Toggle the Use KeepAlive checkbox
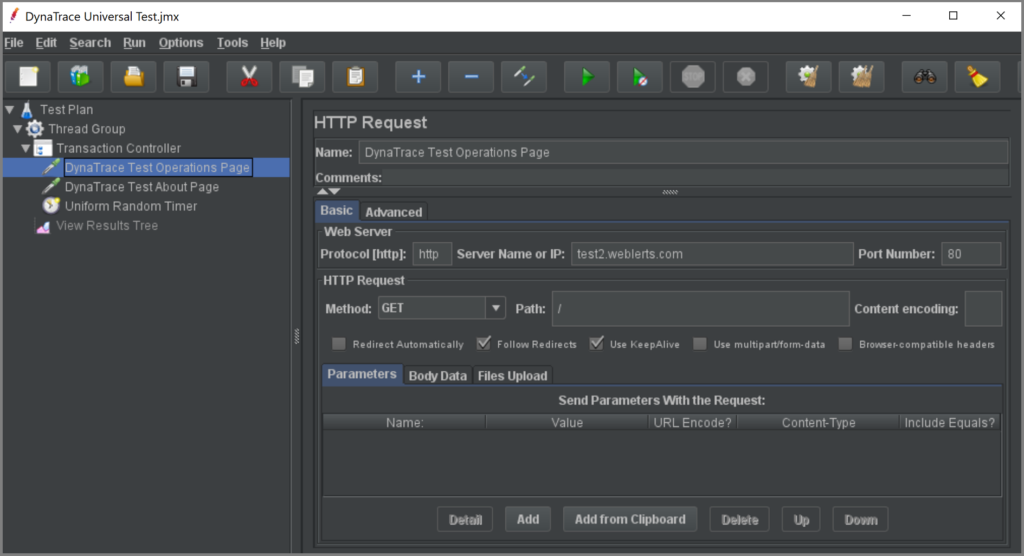 point(596,344)
